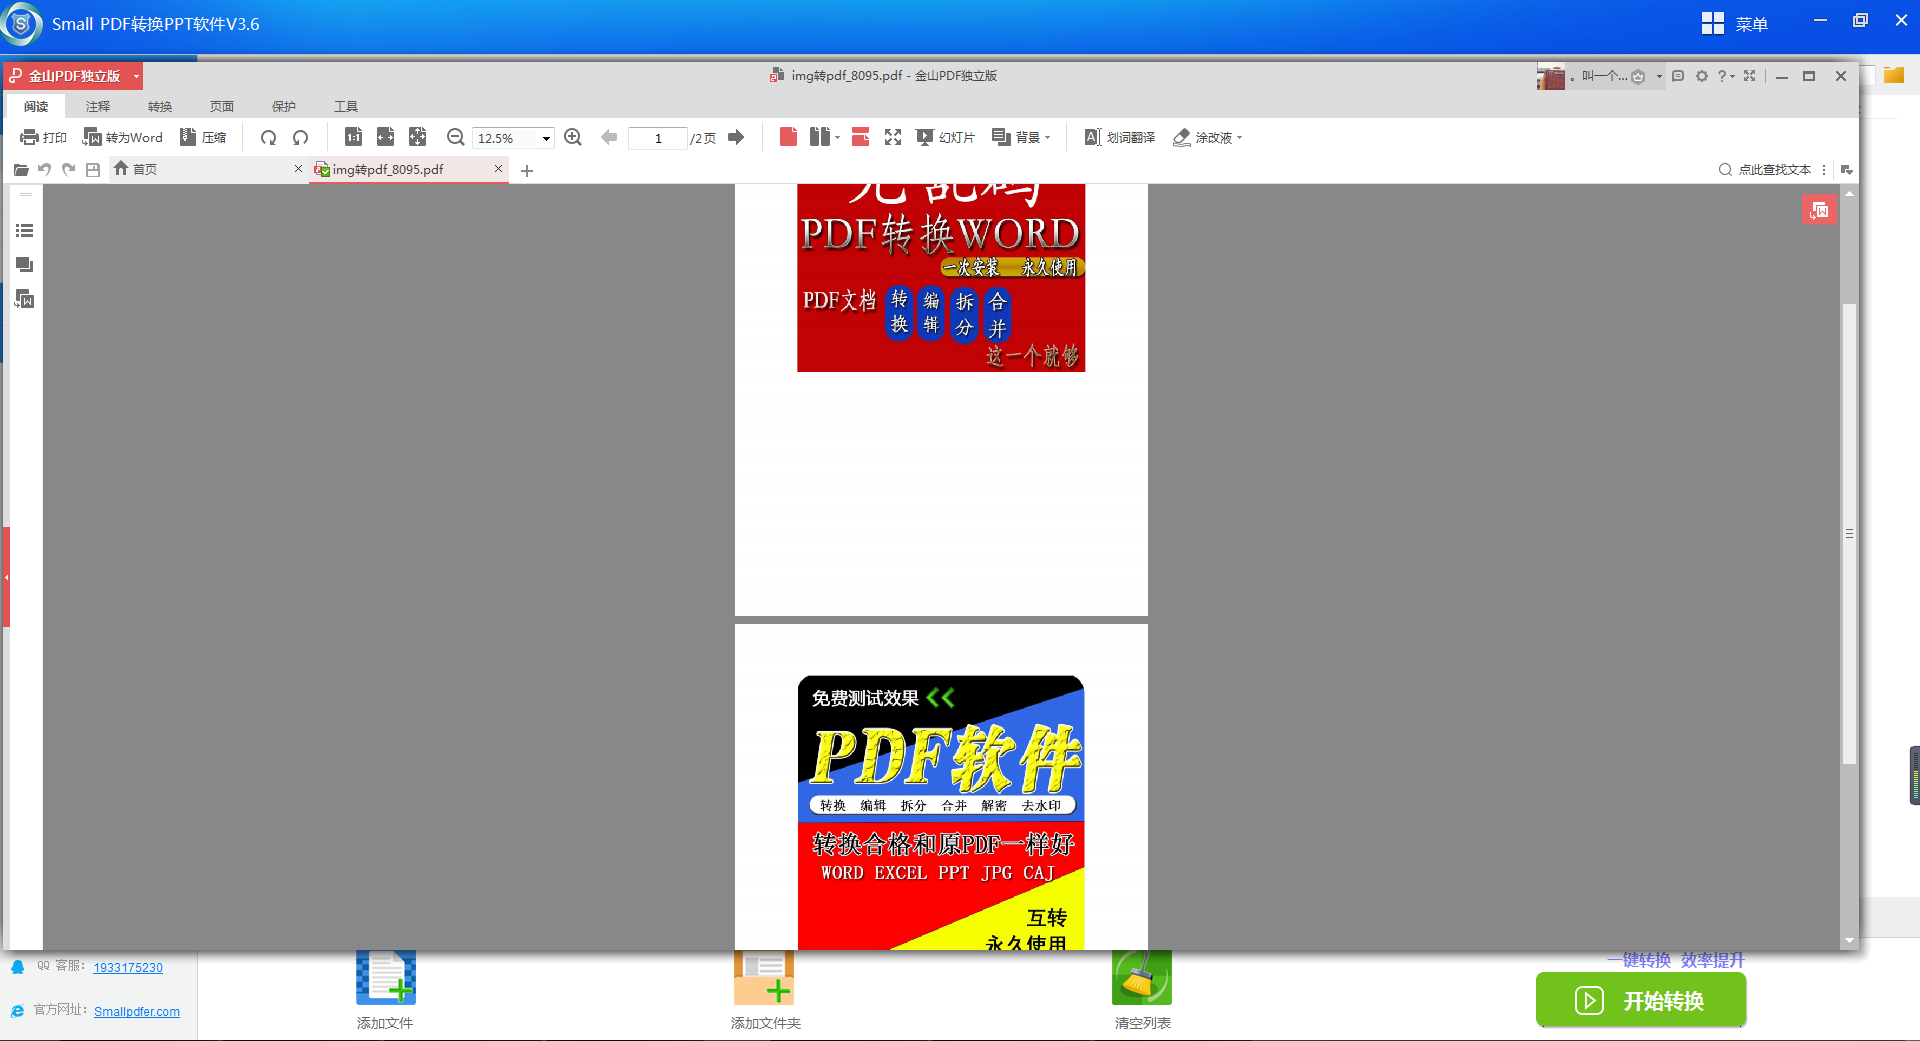
Task: Enter full screen from the toolbar
Action: (893, 138)
